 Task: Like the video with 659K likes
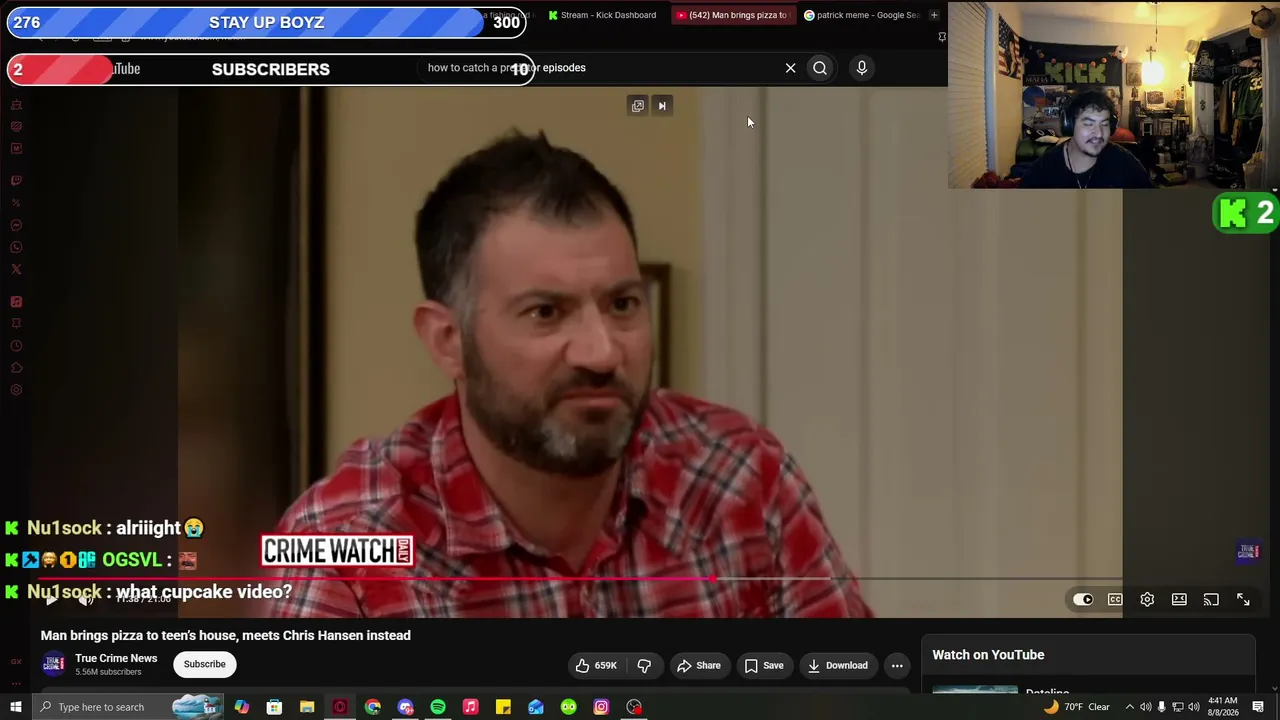click(595, 665)
